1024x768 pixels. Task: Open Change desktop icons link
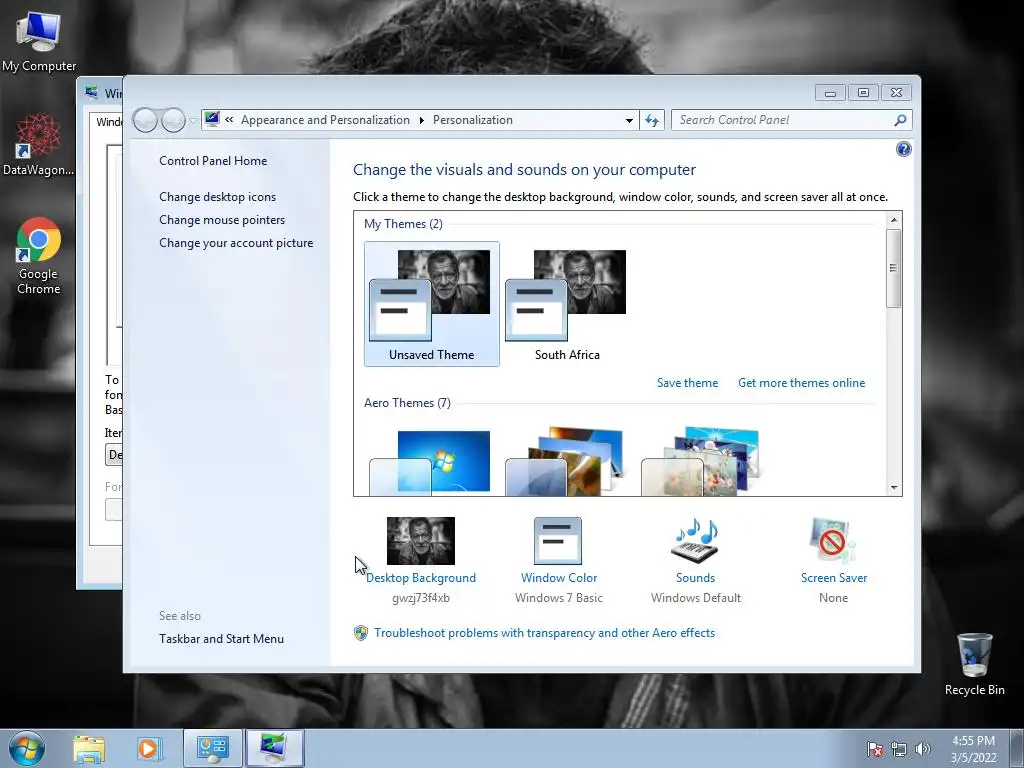(217, 197)
